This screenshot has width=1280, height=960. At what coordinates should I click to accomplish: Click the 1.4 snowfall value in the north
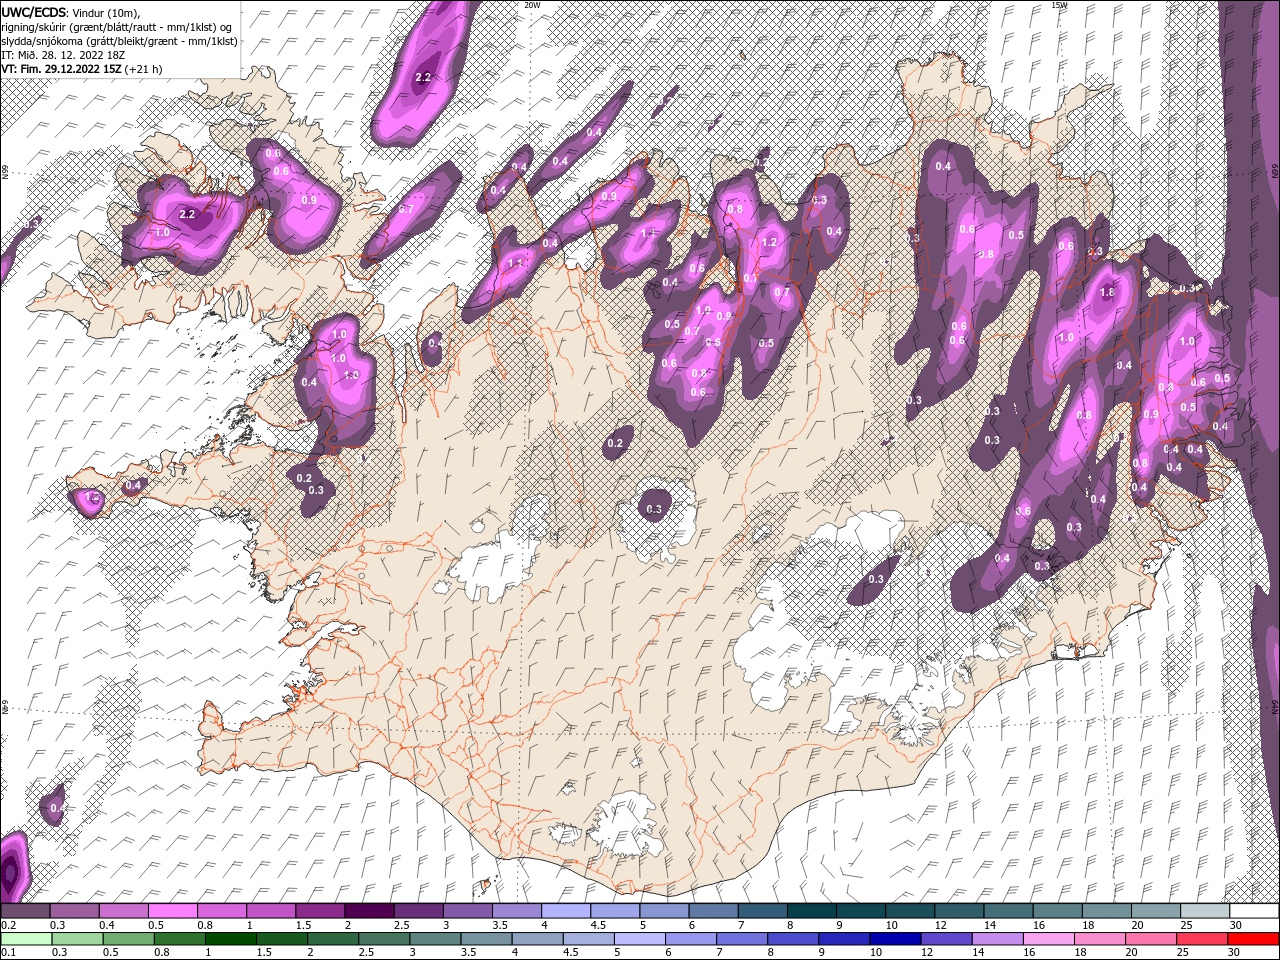tap(647, 232)
